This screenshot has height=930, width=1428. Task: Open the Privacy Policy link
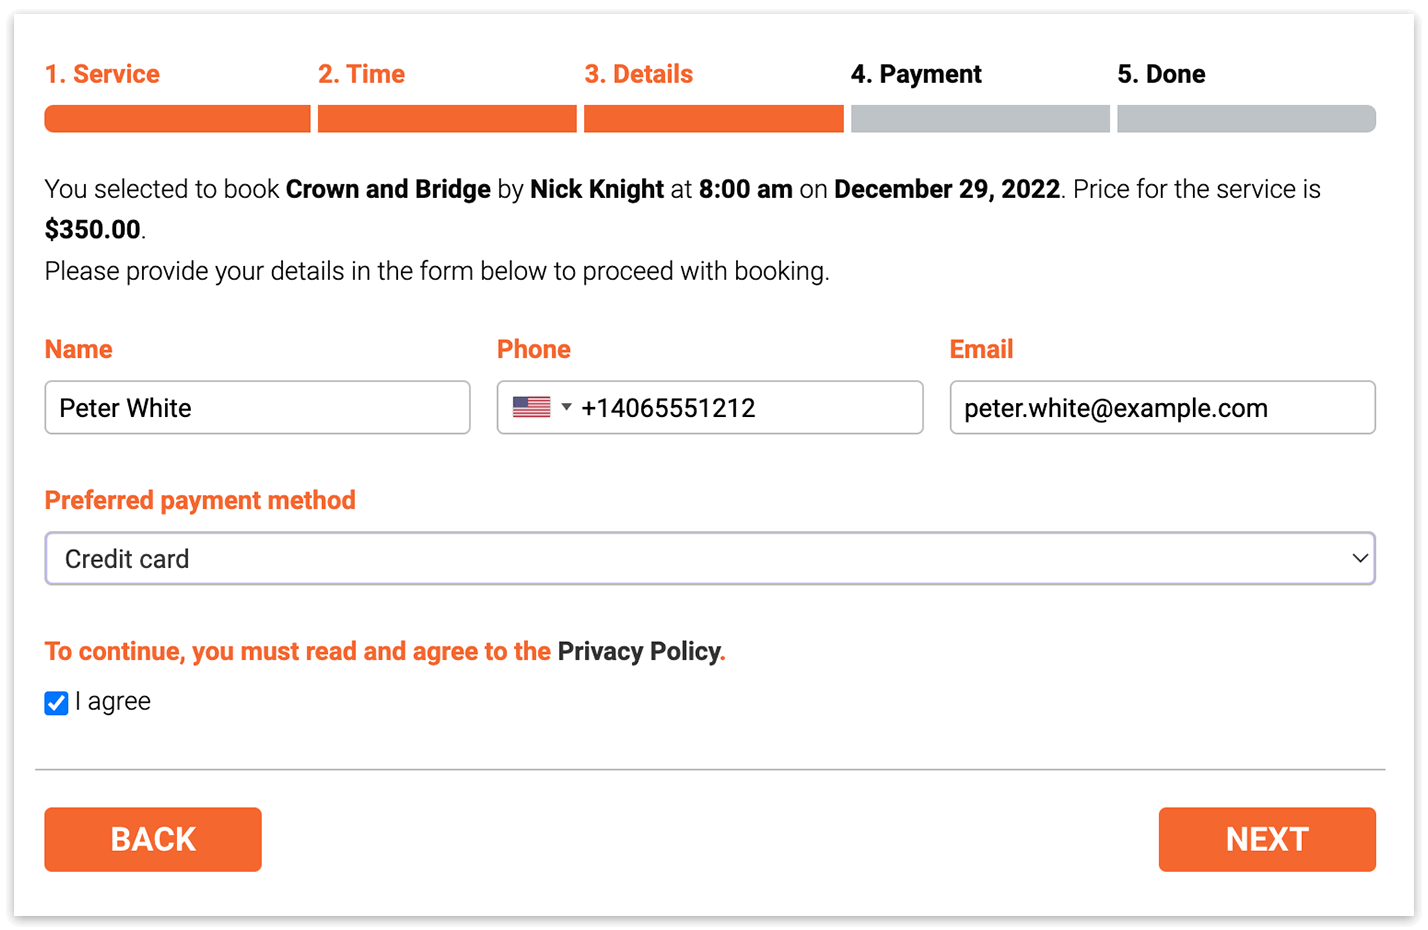tap(639, 651)
